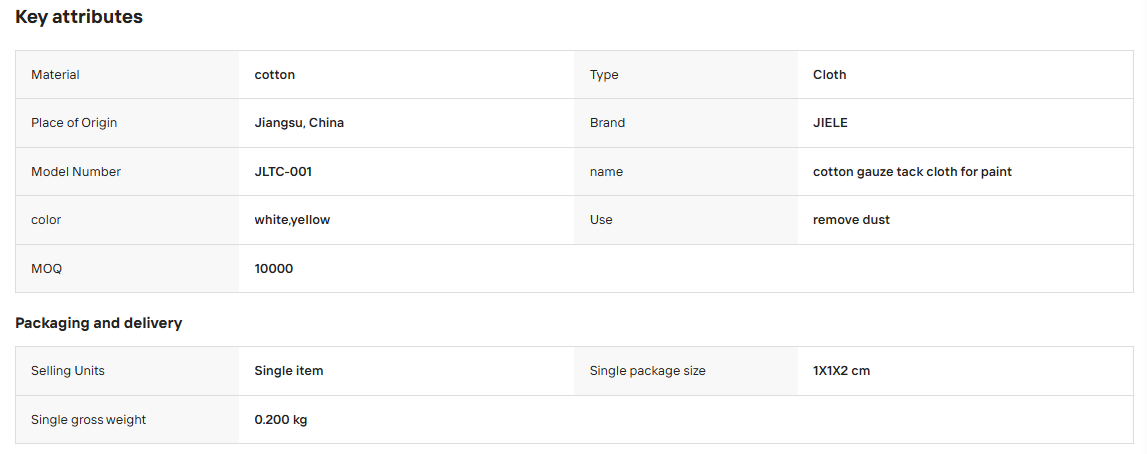This screenshot has height=454, width=1147.
Task: Select model number JLTC-001
Action: (x=283, y=172)
